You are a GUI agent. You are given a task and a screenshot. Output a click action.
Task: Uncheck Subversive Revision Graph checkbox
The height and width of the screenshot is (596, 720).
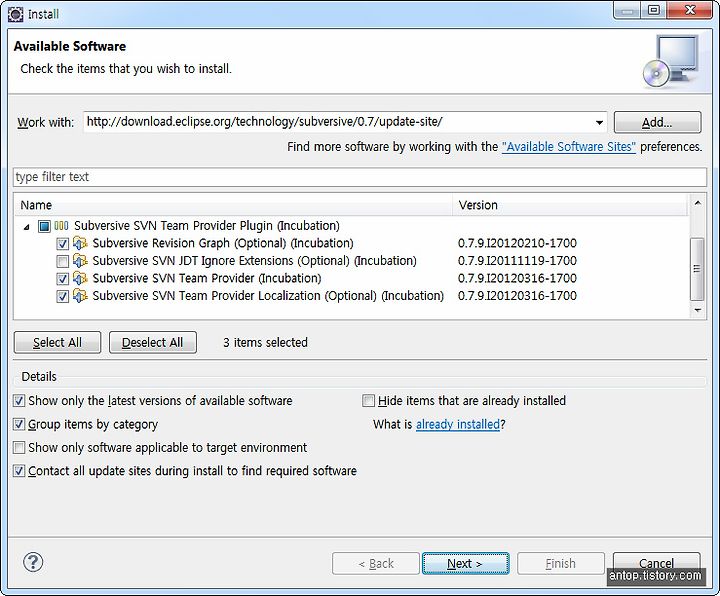[62, 244]
